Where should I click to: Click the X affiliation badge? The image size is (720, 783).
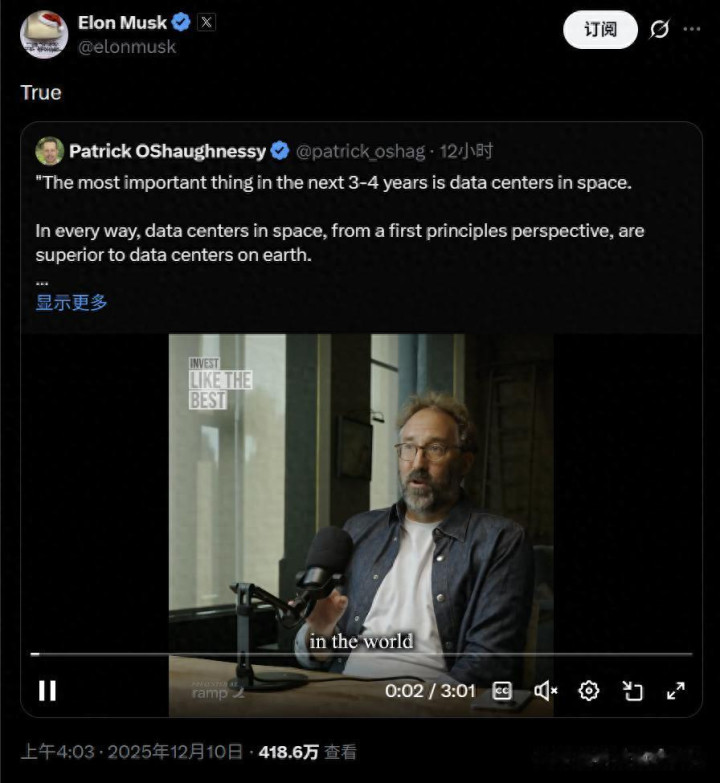tap(206, 22)
